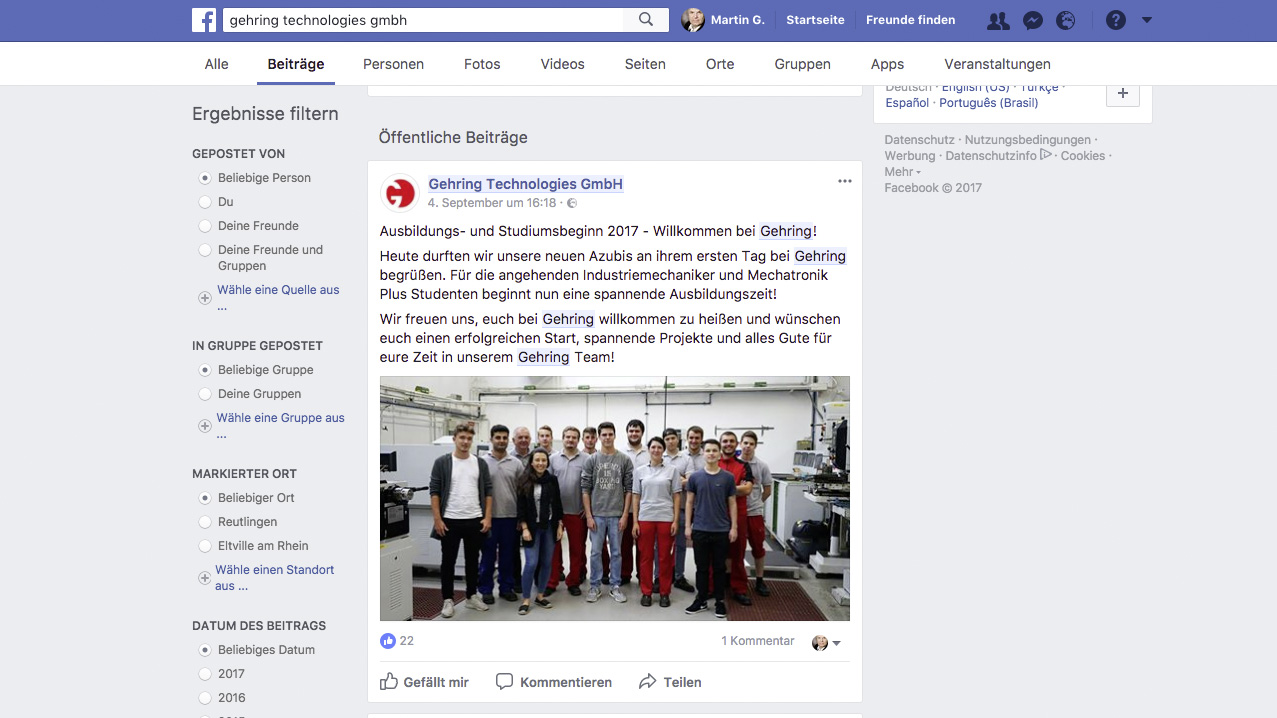
Task: Select the 'Du' radio option
Action: click(205, 202)
